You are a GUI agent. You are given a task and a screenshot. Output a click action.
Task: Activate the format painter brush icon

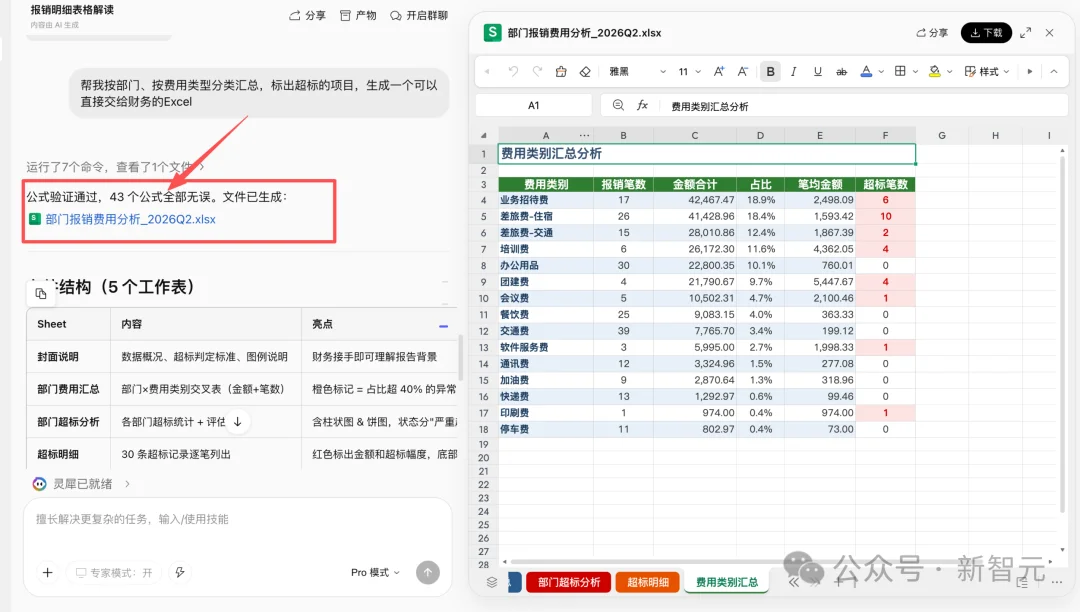coord(561,72)
